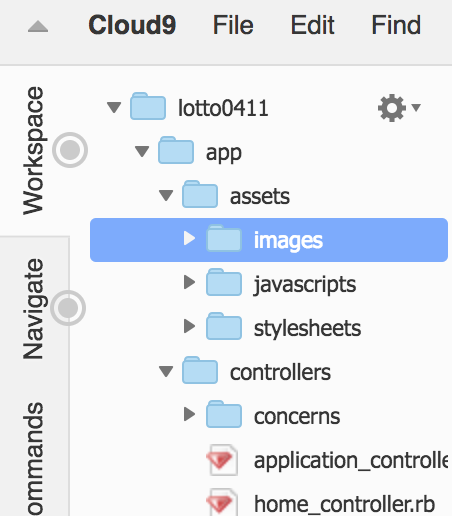Viewport: 452px width, 516px height.
Task: Toggle the circular button beside Workspace
Action: pyautogui.click(x=70, y=150)
